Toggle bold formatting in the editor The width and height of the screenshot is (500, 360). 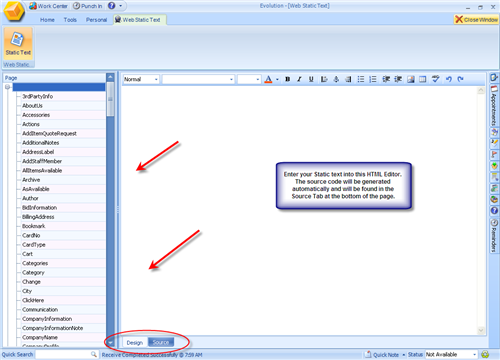287,79
